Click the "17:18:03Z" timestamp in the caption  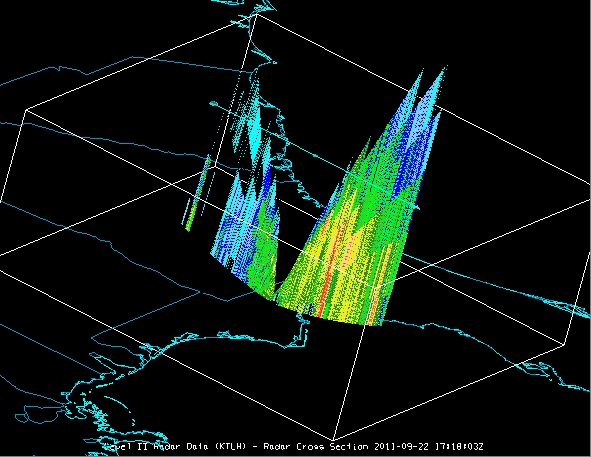pyautogui.click(x=459, y=447)
